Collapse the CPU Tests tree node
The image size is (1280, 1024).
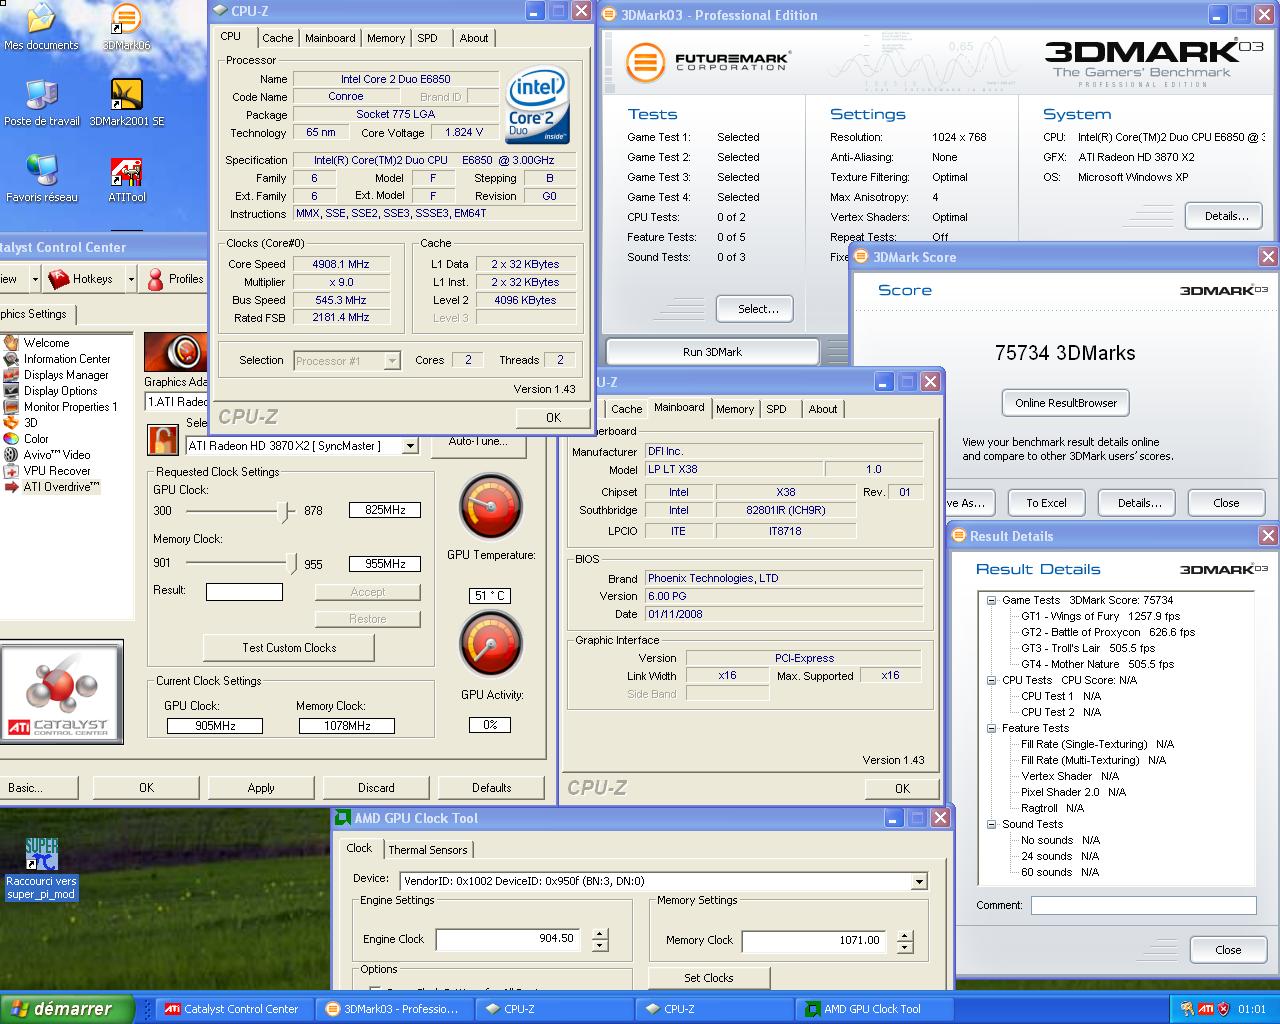[991, 680]
